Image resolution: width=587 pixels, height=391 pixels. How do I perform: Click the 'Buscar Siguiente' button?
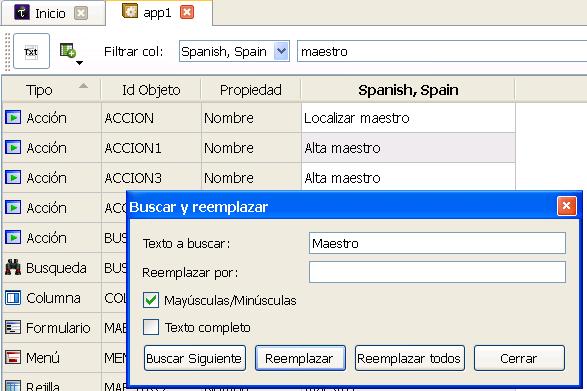click(x=195, y=358)
